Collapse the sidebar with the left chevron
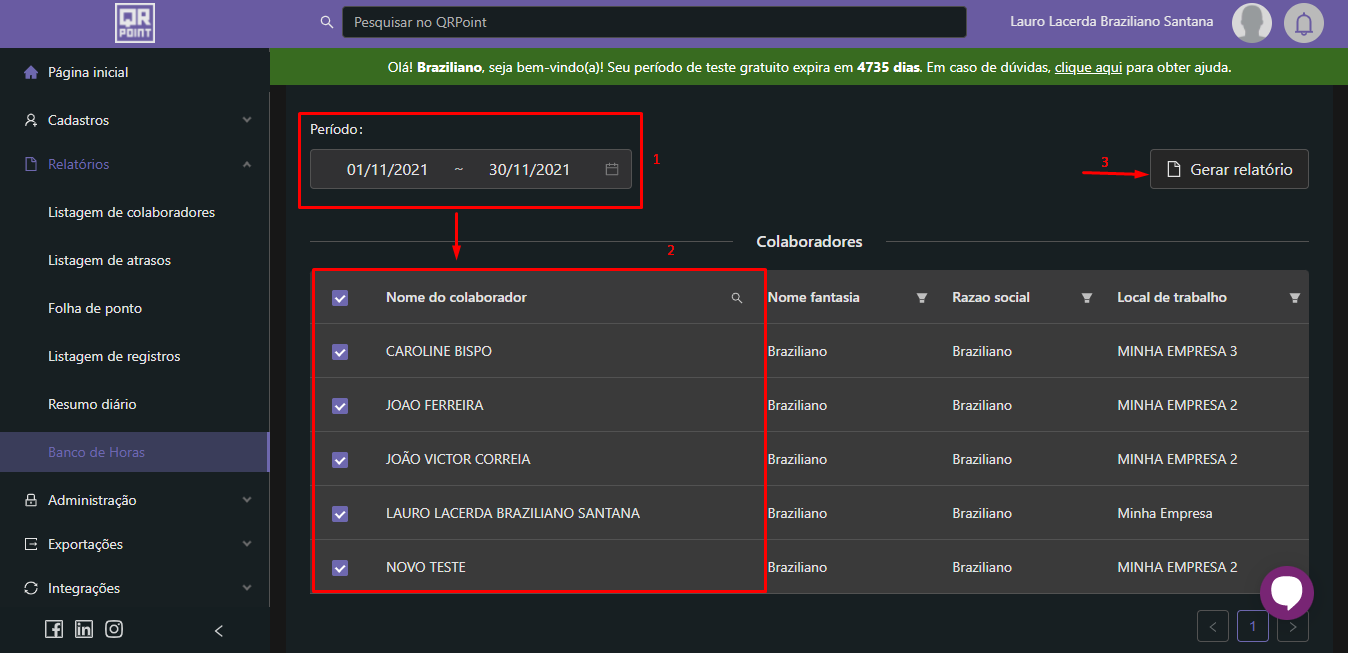This screenshot has height=653, width=1348. pyautogui.click(x=219, y=630)
